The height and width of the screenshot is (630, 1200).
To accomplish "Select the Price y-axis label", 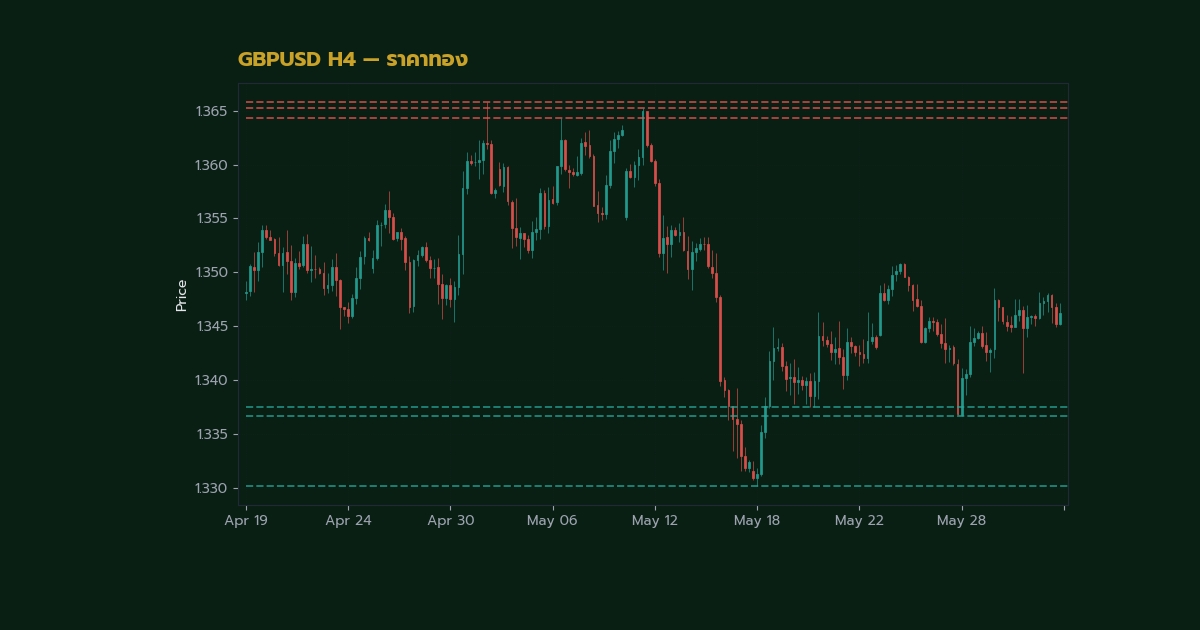I will click(181, 295).
